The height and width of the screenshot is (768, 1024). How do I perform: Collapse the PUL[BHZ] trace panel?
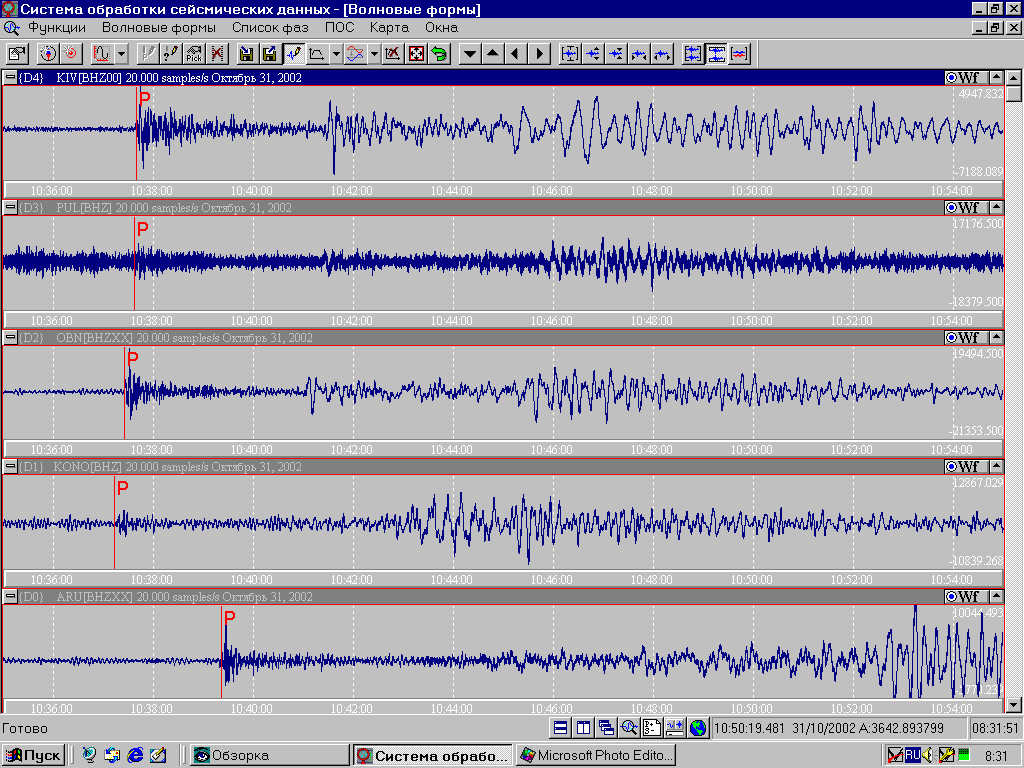pyautogui.click(x=10, y=208)
